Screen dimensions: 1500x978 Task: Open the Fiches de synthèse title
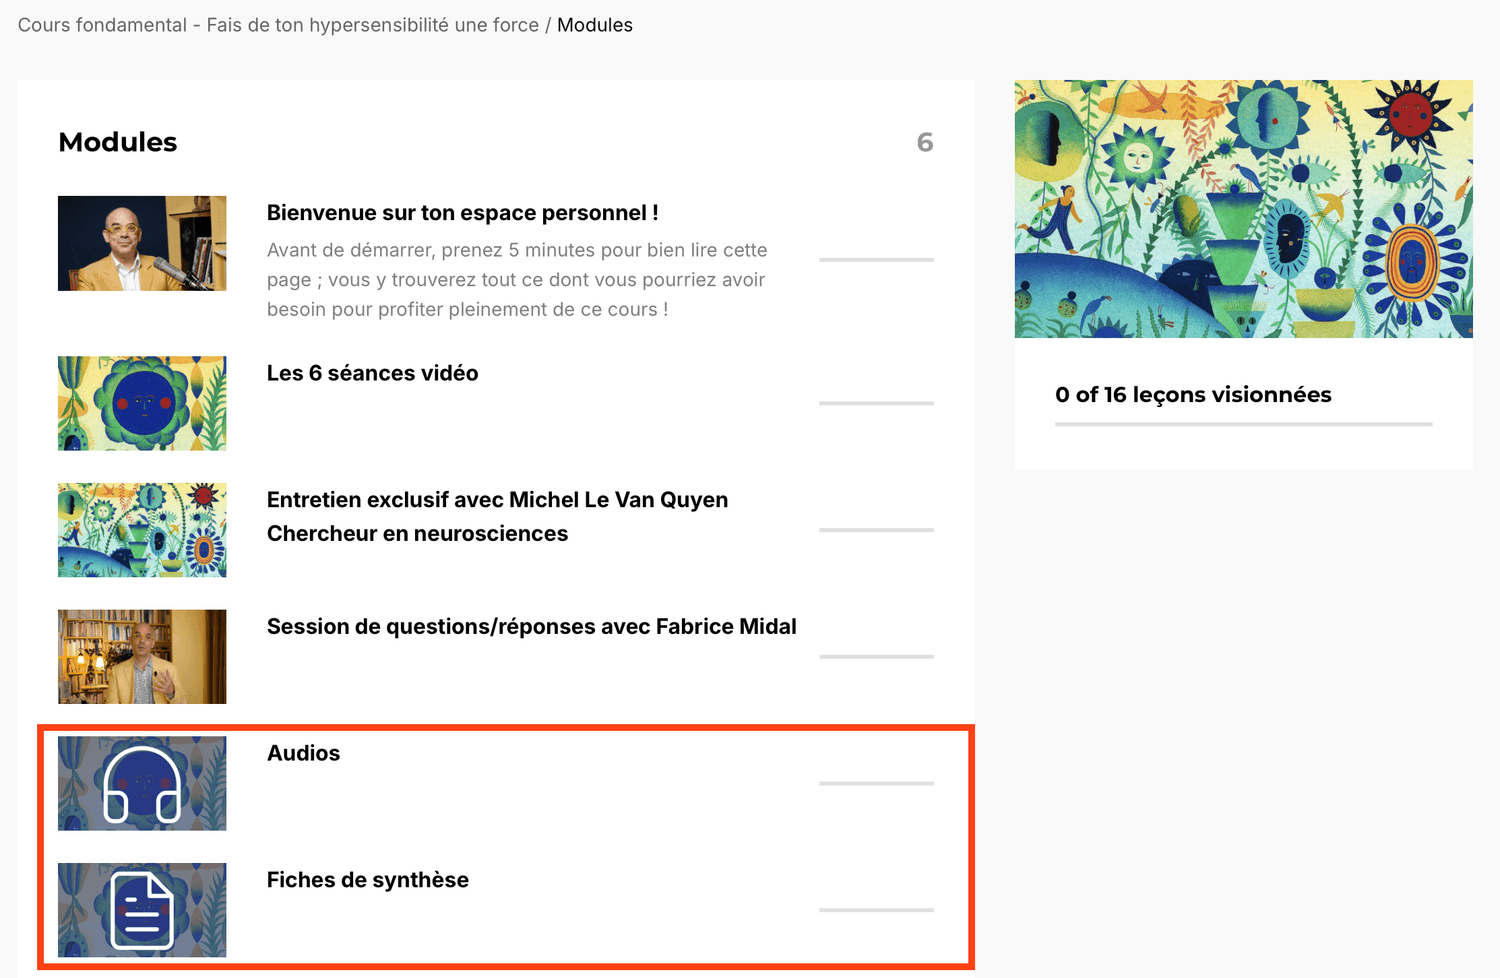(367, 880)
